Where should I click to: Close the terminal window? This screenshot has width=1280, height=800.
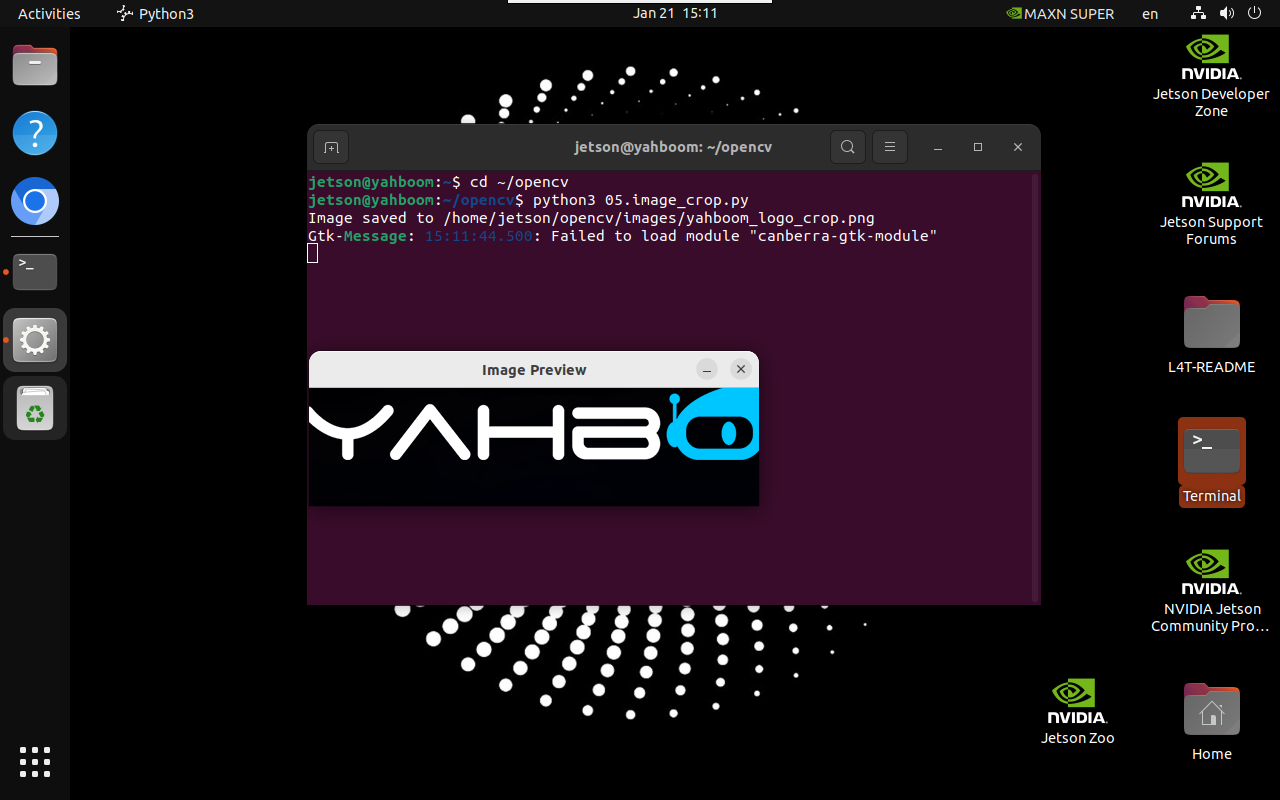1018,148
